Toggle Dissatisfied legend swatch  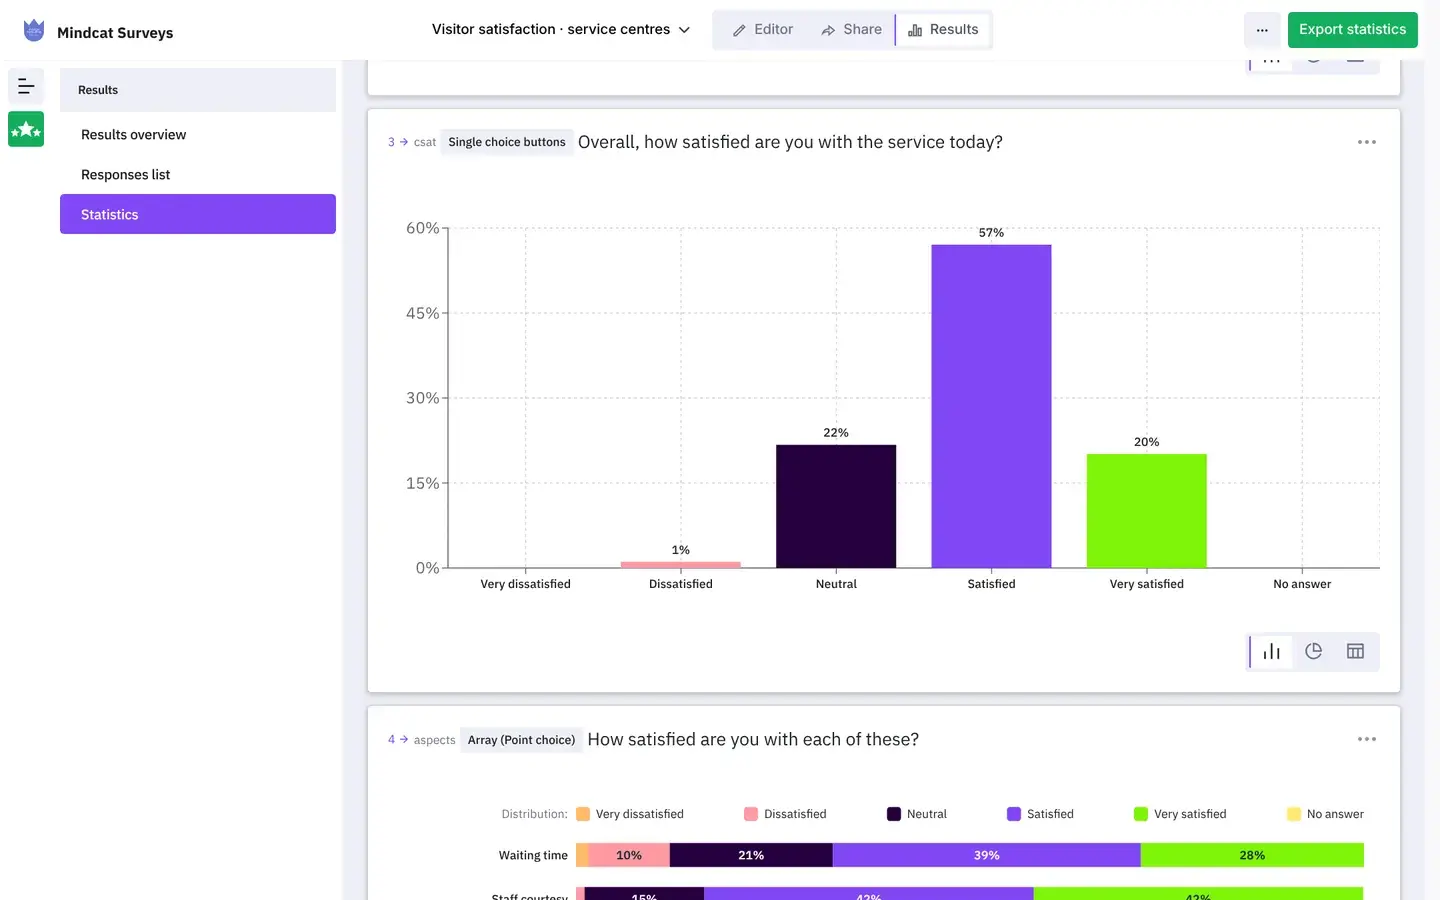751,814
